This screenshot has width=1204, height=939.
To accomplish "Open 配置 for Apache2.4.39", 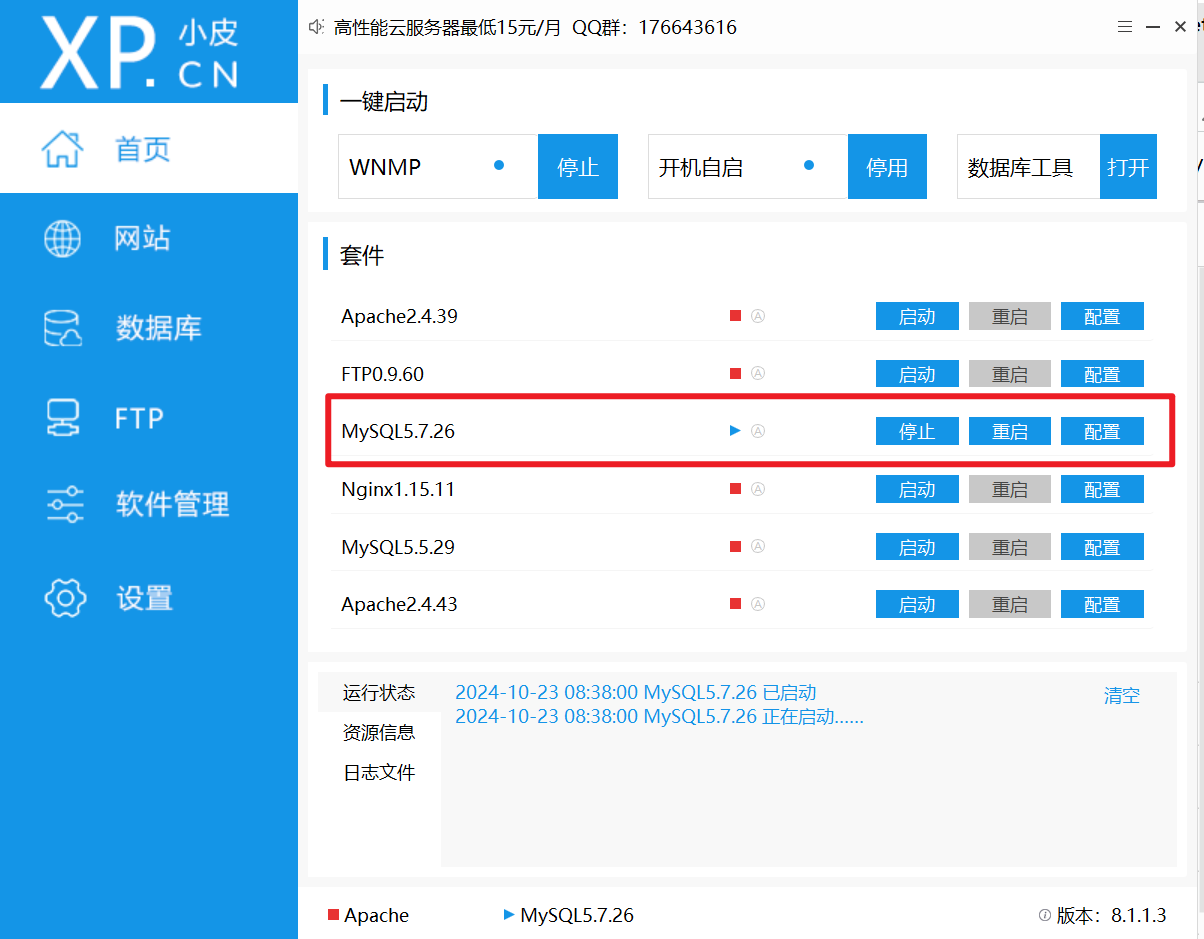I will tap(1102, 316).
